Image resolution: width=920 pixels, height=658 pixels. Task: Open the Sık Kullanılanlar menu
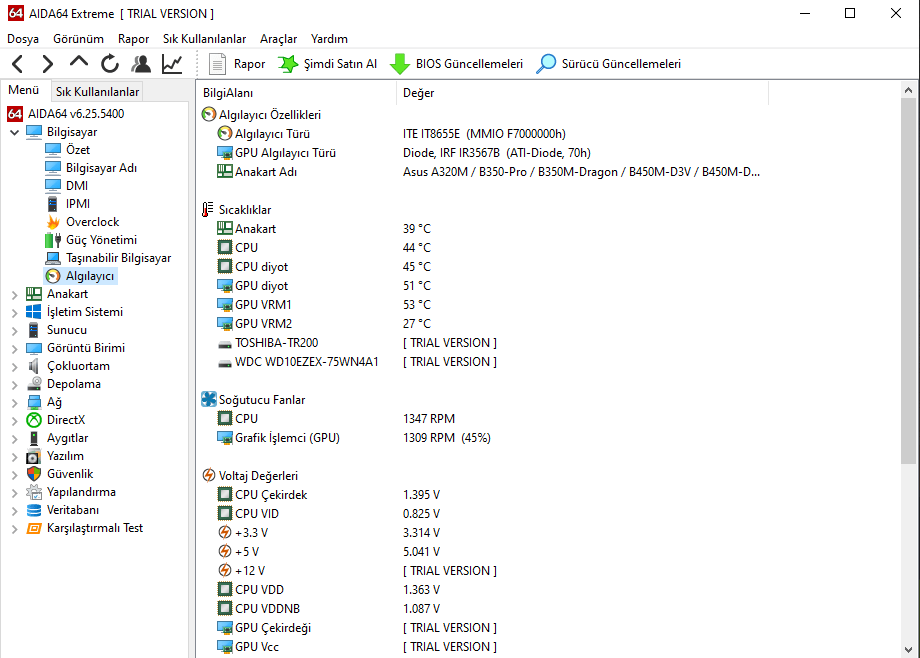pos(204,39)
